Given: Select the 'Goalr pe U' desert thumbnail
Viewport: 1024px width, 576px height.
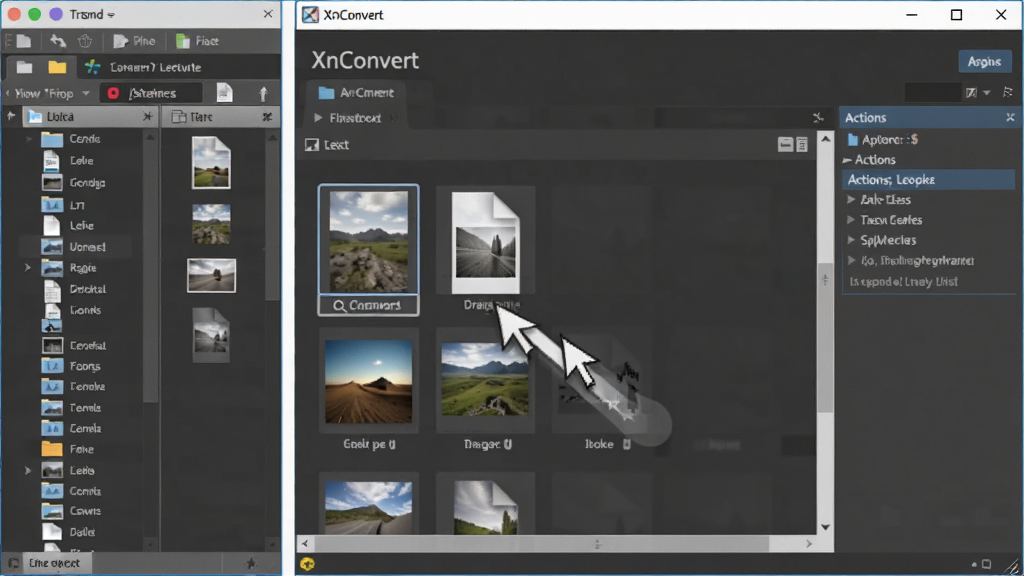Looking at the screenshot, I should coord(368,381).
